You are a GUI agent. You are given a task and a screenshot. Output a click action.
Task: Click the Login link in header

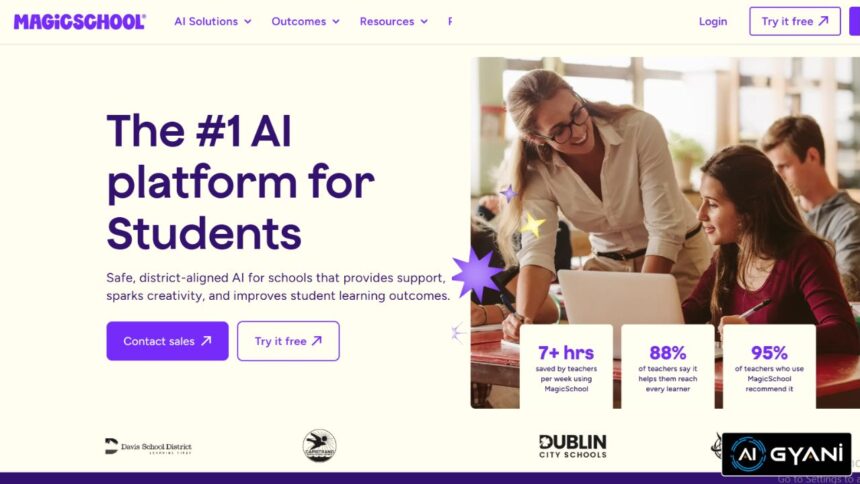(x=712, y=21)
